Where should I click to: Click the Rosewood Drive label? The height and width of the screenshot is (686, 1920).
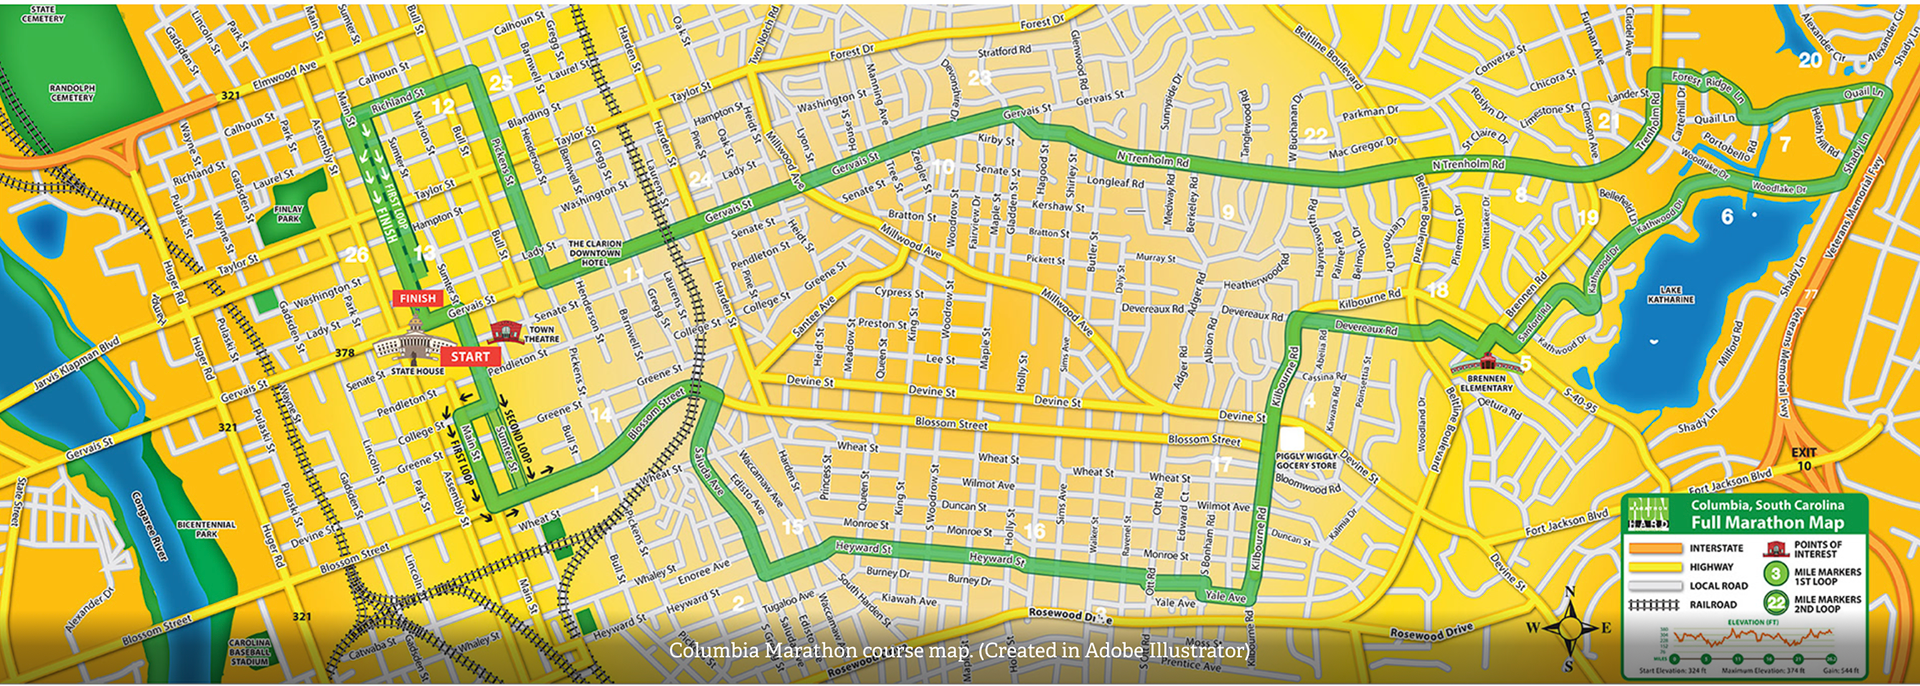click(x=1432, y=632)
